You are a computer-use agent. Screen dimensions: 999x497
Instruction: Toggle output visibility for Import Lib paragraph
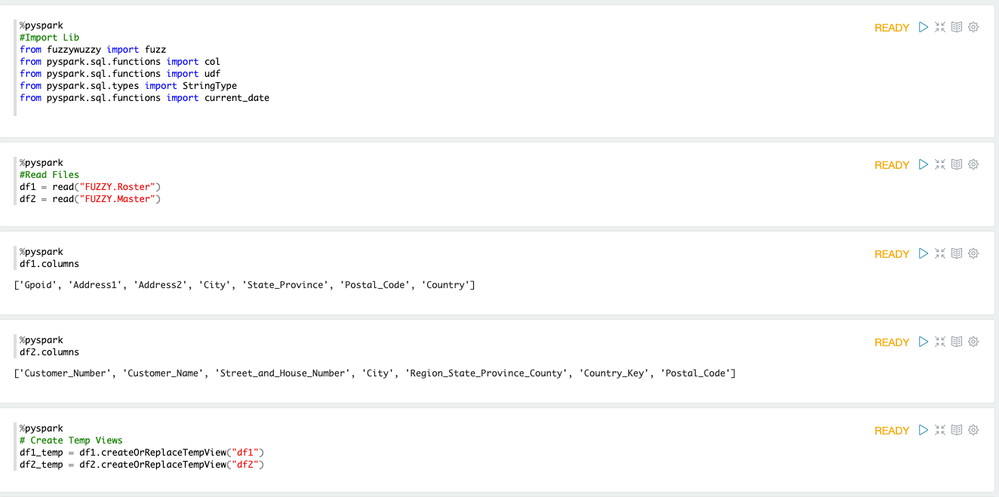tap(957, 28)
